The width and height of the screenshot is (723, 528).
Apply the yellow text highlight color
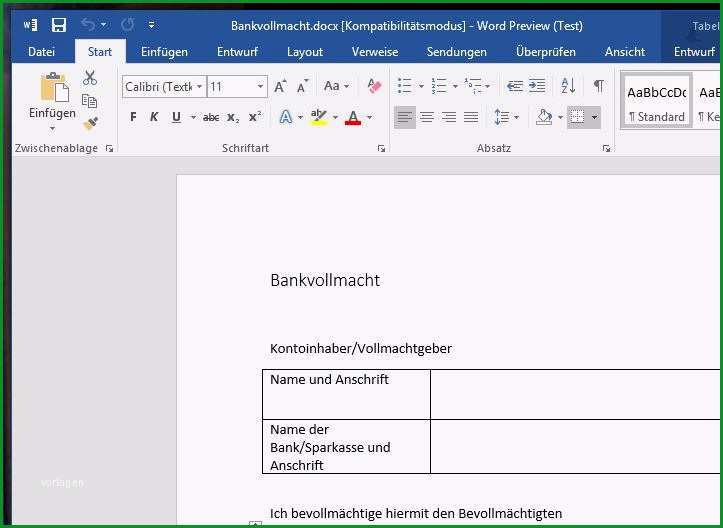tap(319, 117)
